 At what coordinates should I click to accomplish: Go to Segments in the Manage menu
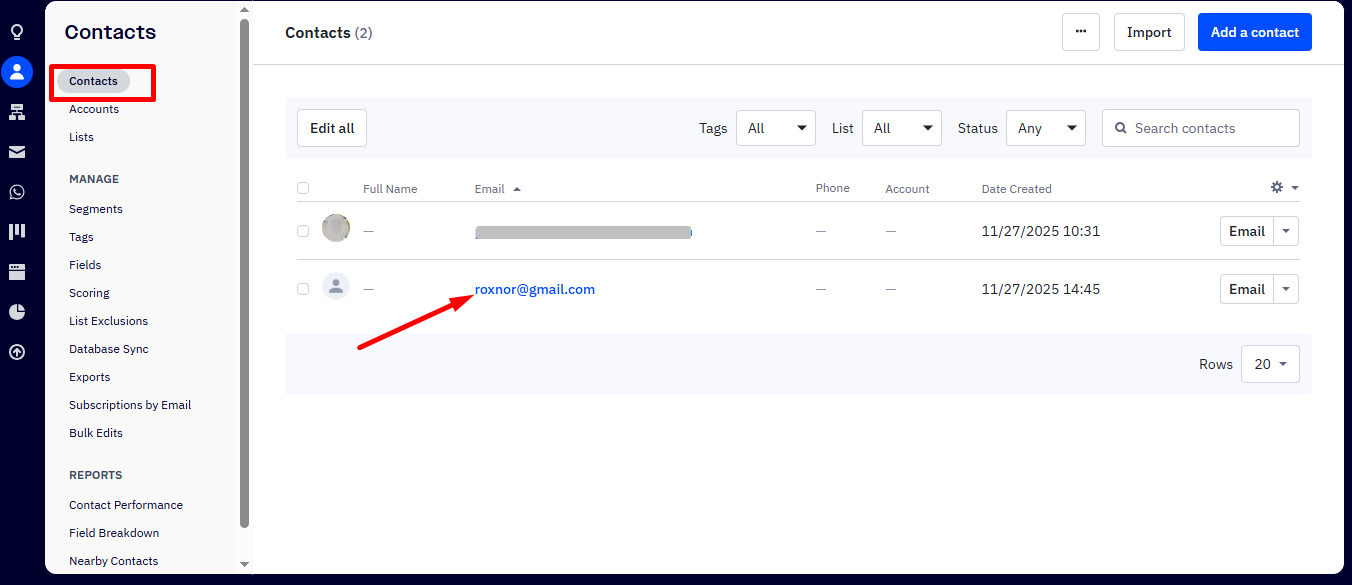click(96, 209)
